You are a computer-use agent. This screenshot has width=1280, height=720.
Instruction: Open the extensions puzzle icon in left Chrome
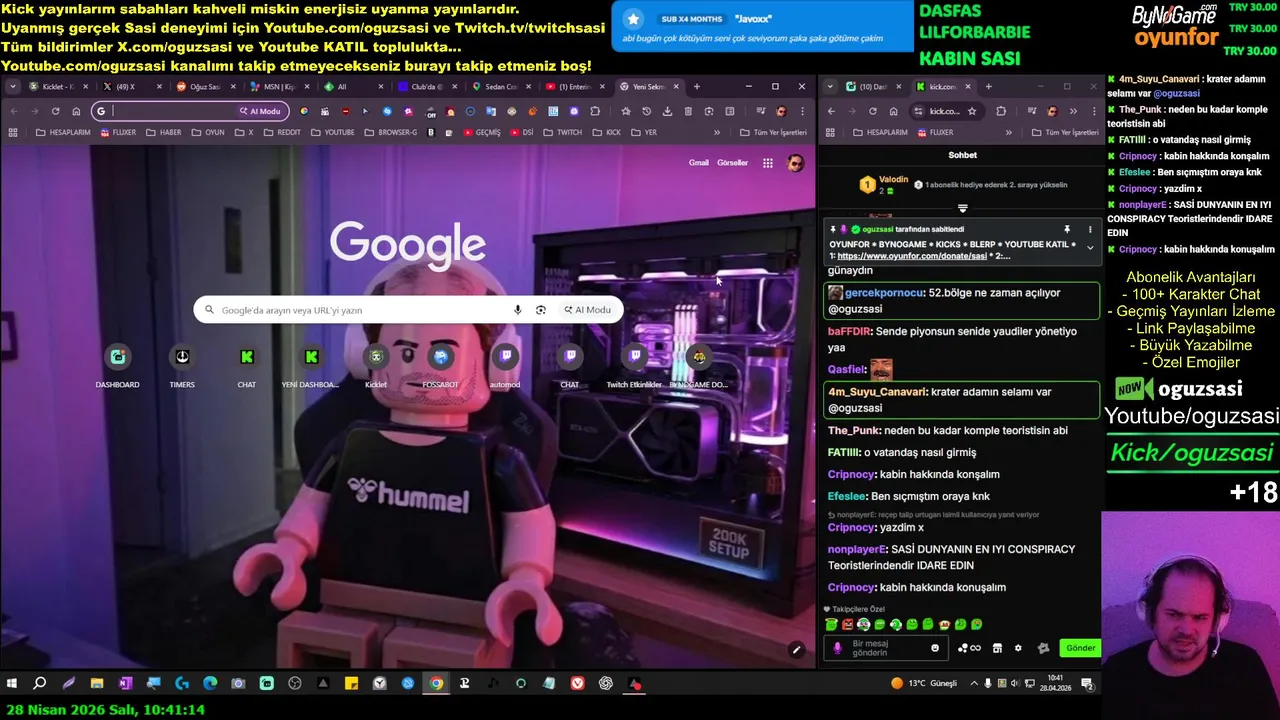(595, 111)
